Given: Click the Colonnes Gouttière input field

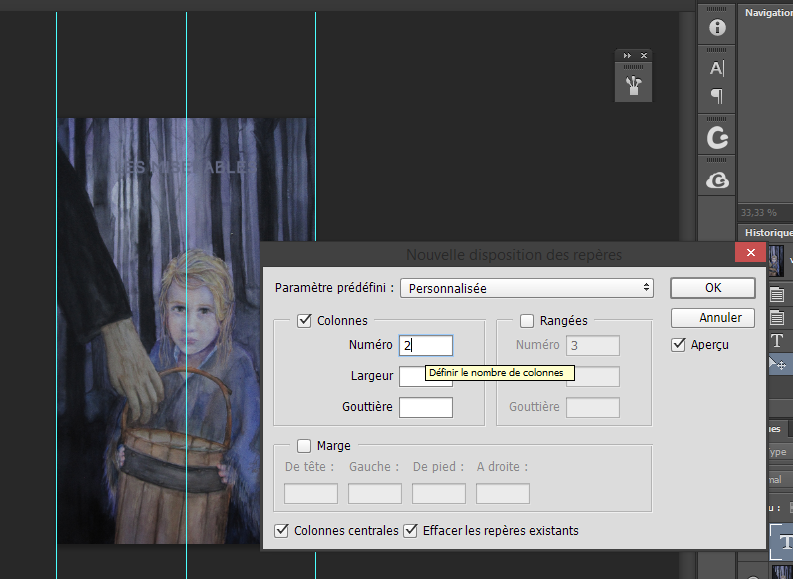Looking at the screenshot, I should coord(426,408).
